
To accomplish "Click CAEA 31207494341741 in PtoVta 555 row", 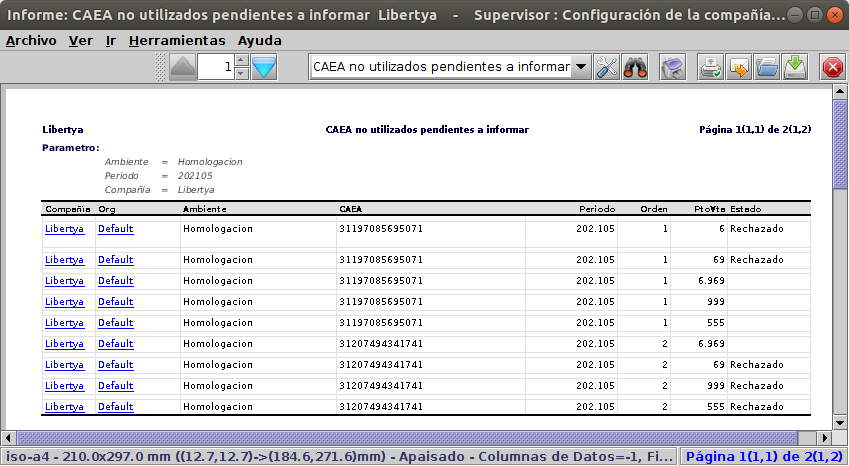I will (381, 407).
